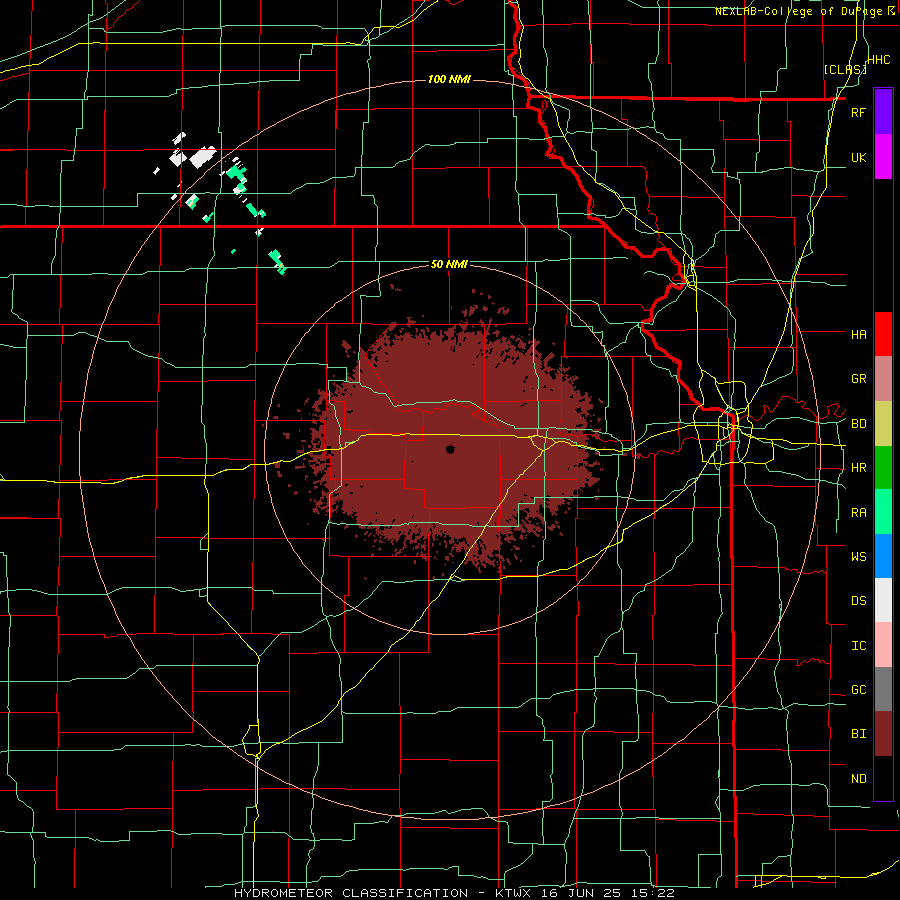Click the BD legend label
900x900 pixels.
[x=858, y=424]
